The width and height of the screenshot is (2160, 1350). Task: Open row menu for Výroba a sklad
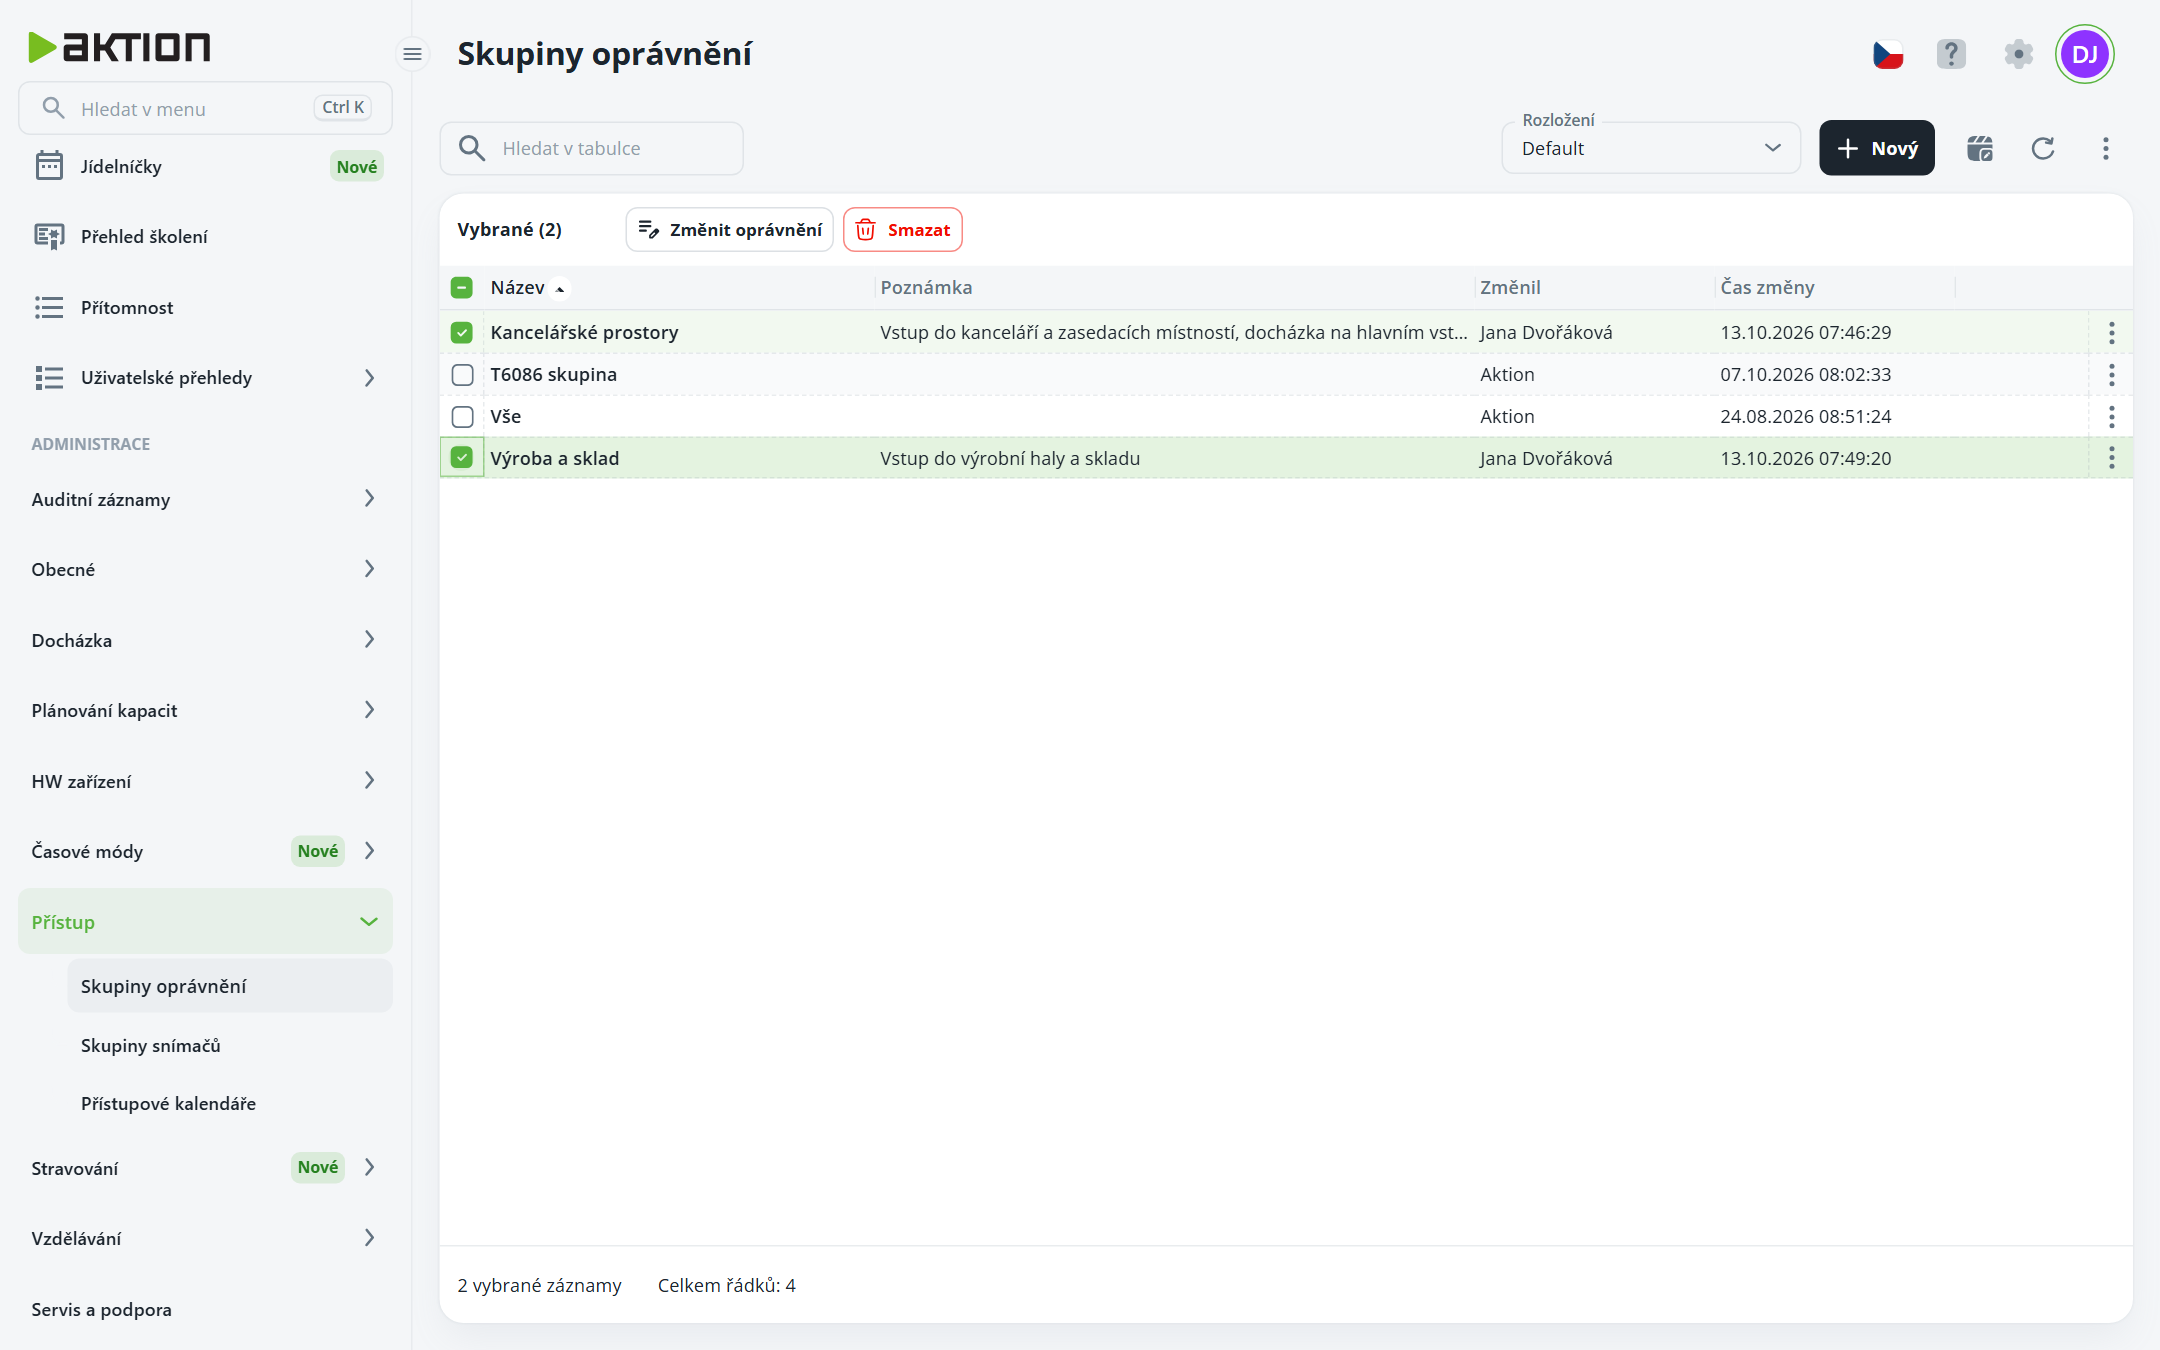point(2111,458)
